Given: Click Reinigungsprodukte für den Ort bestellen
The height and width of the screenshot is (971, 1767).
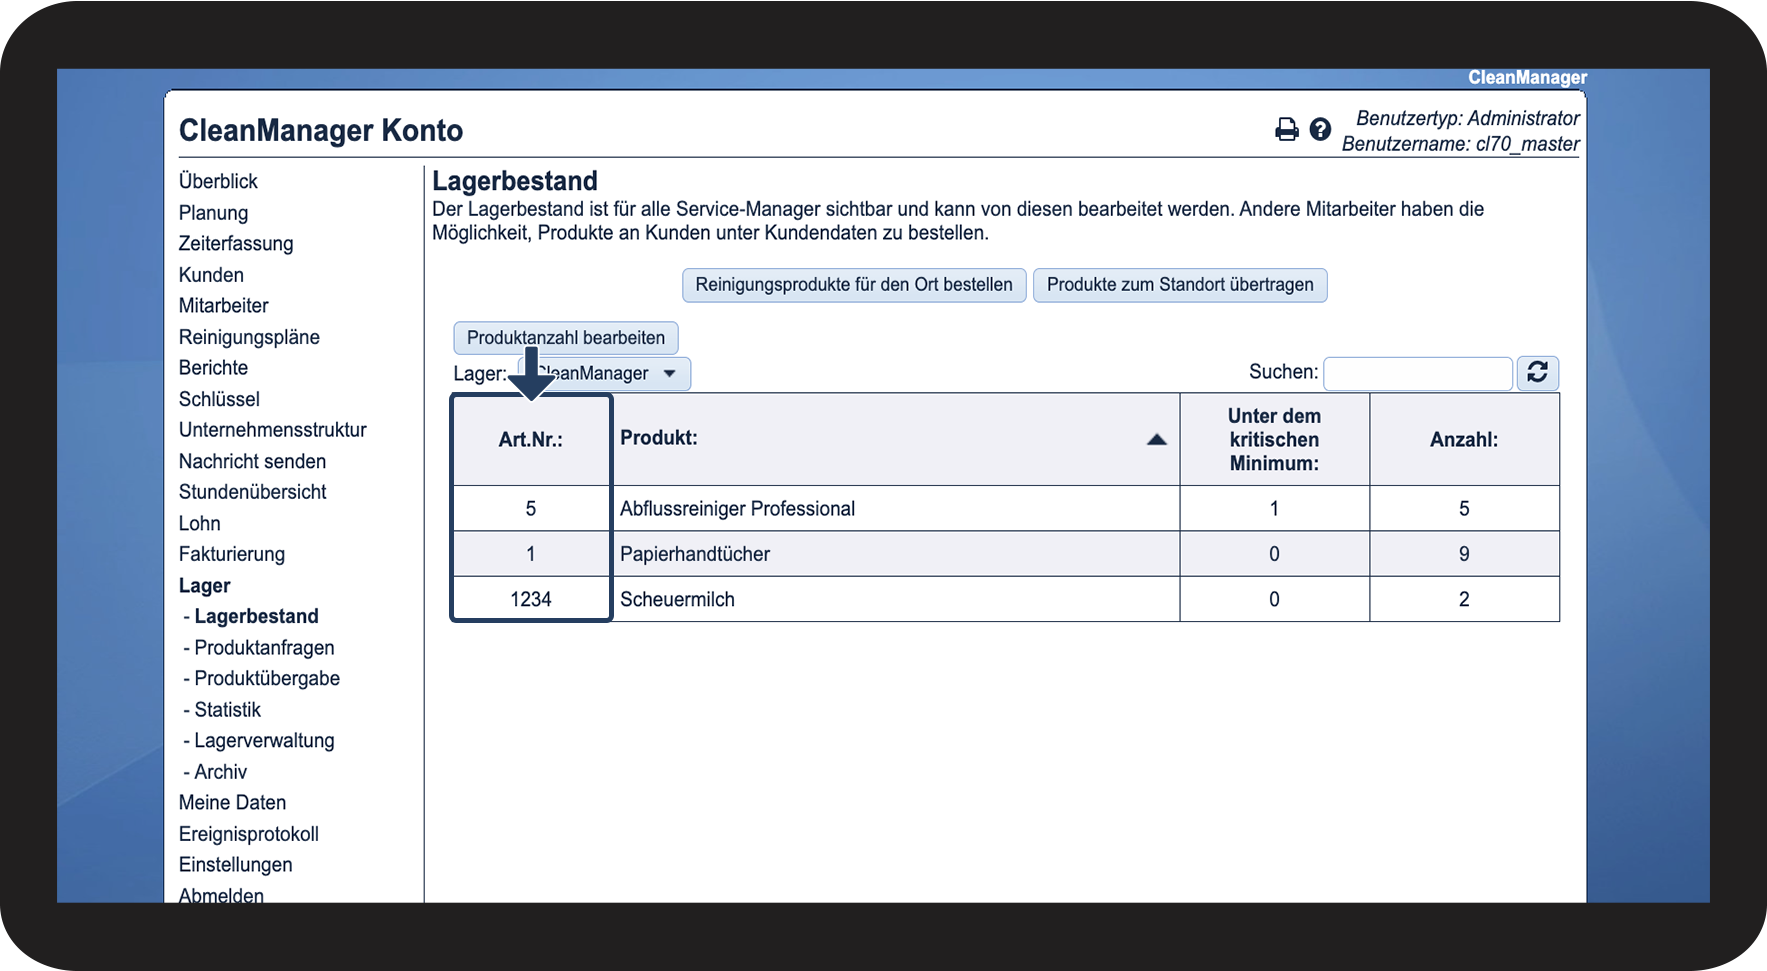Looking at the screenshot, I should [x=853, y=285].
